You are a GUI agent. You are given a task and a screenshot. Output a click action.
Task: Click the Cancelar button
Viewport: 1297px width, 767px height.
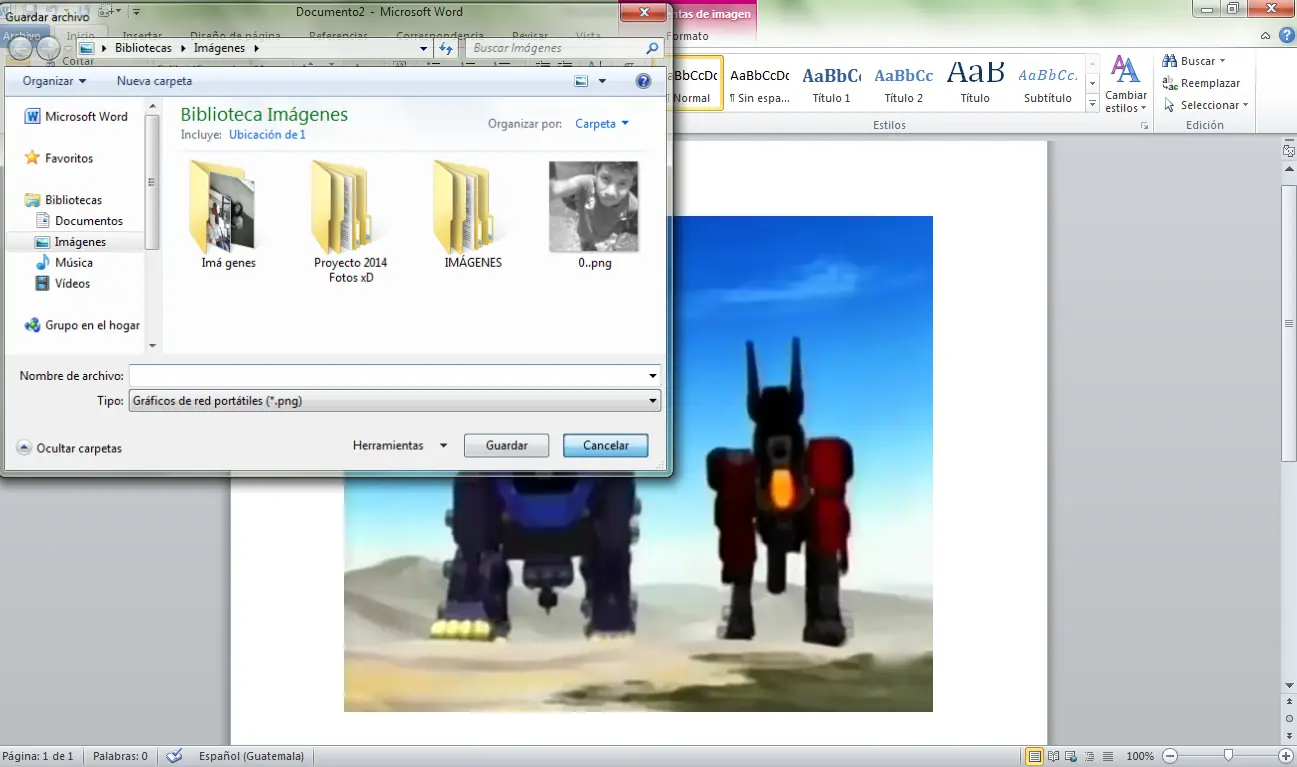(x=606, y=445)
